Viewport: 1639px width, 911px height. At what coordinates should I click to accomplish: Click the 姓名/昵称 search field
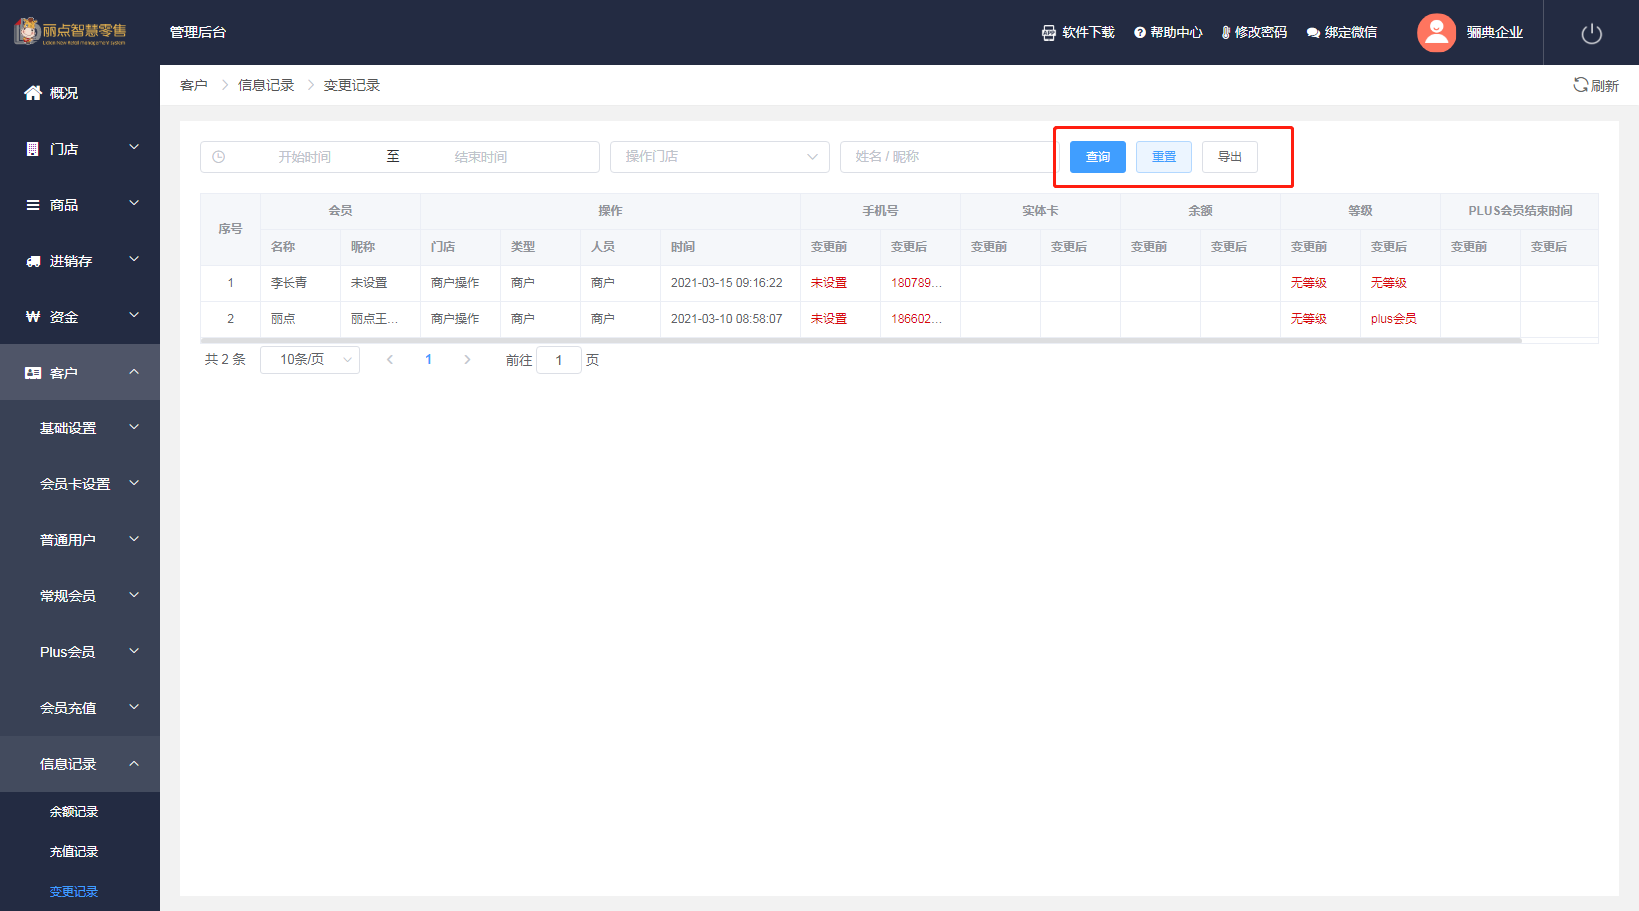[948, 157]
